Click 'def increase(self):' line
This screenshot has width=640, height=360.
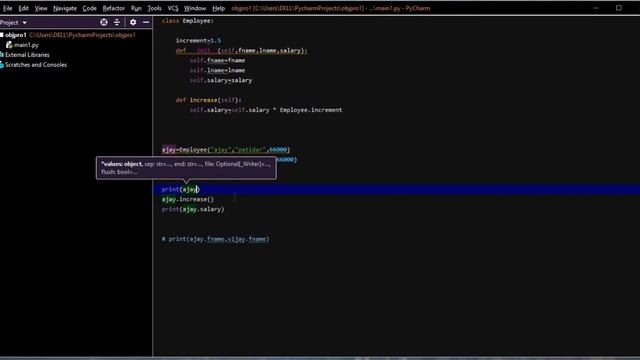[x=209, y=100]
